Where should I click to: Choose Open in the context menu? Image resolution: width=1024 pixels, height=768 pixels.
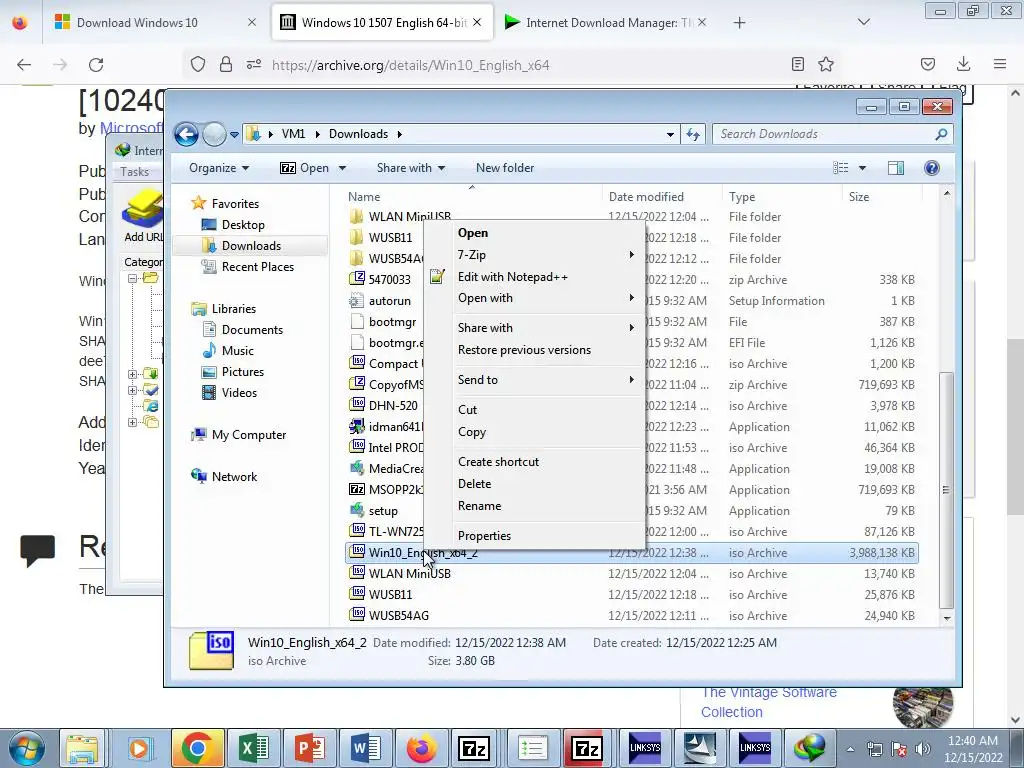coord(473,232)
